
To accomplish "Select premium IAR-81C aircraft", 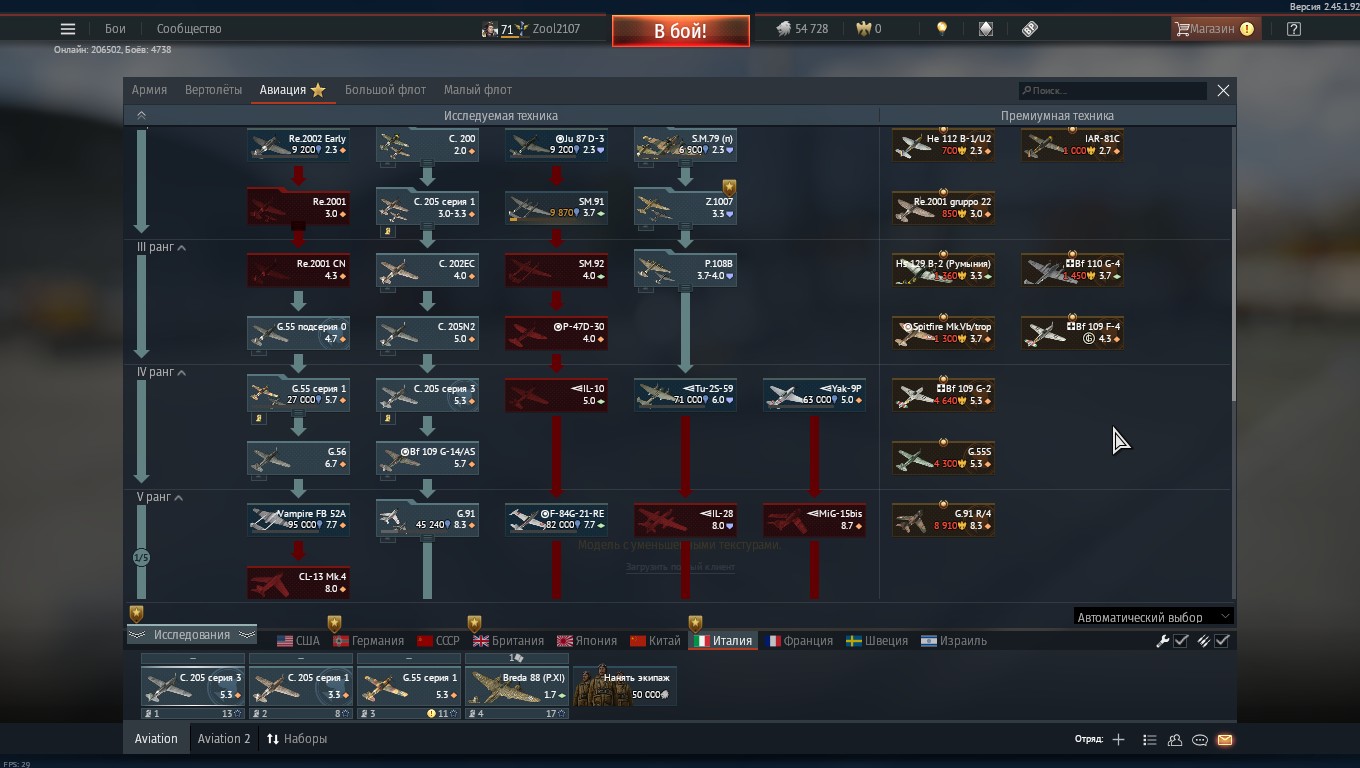I will (x=1072, y=145).
